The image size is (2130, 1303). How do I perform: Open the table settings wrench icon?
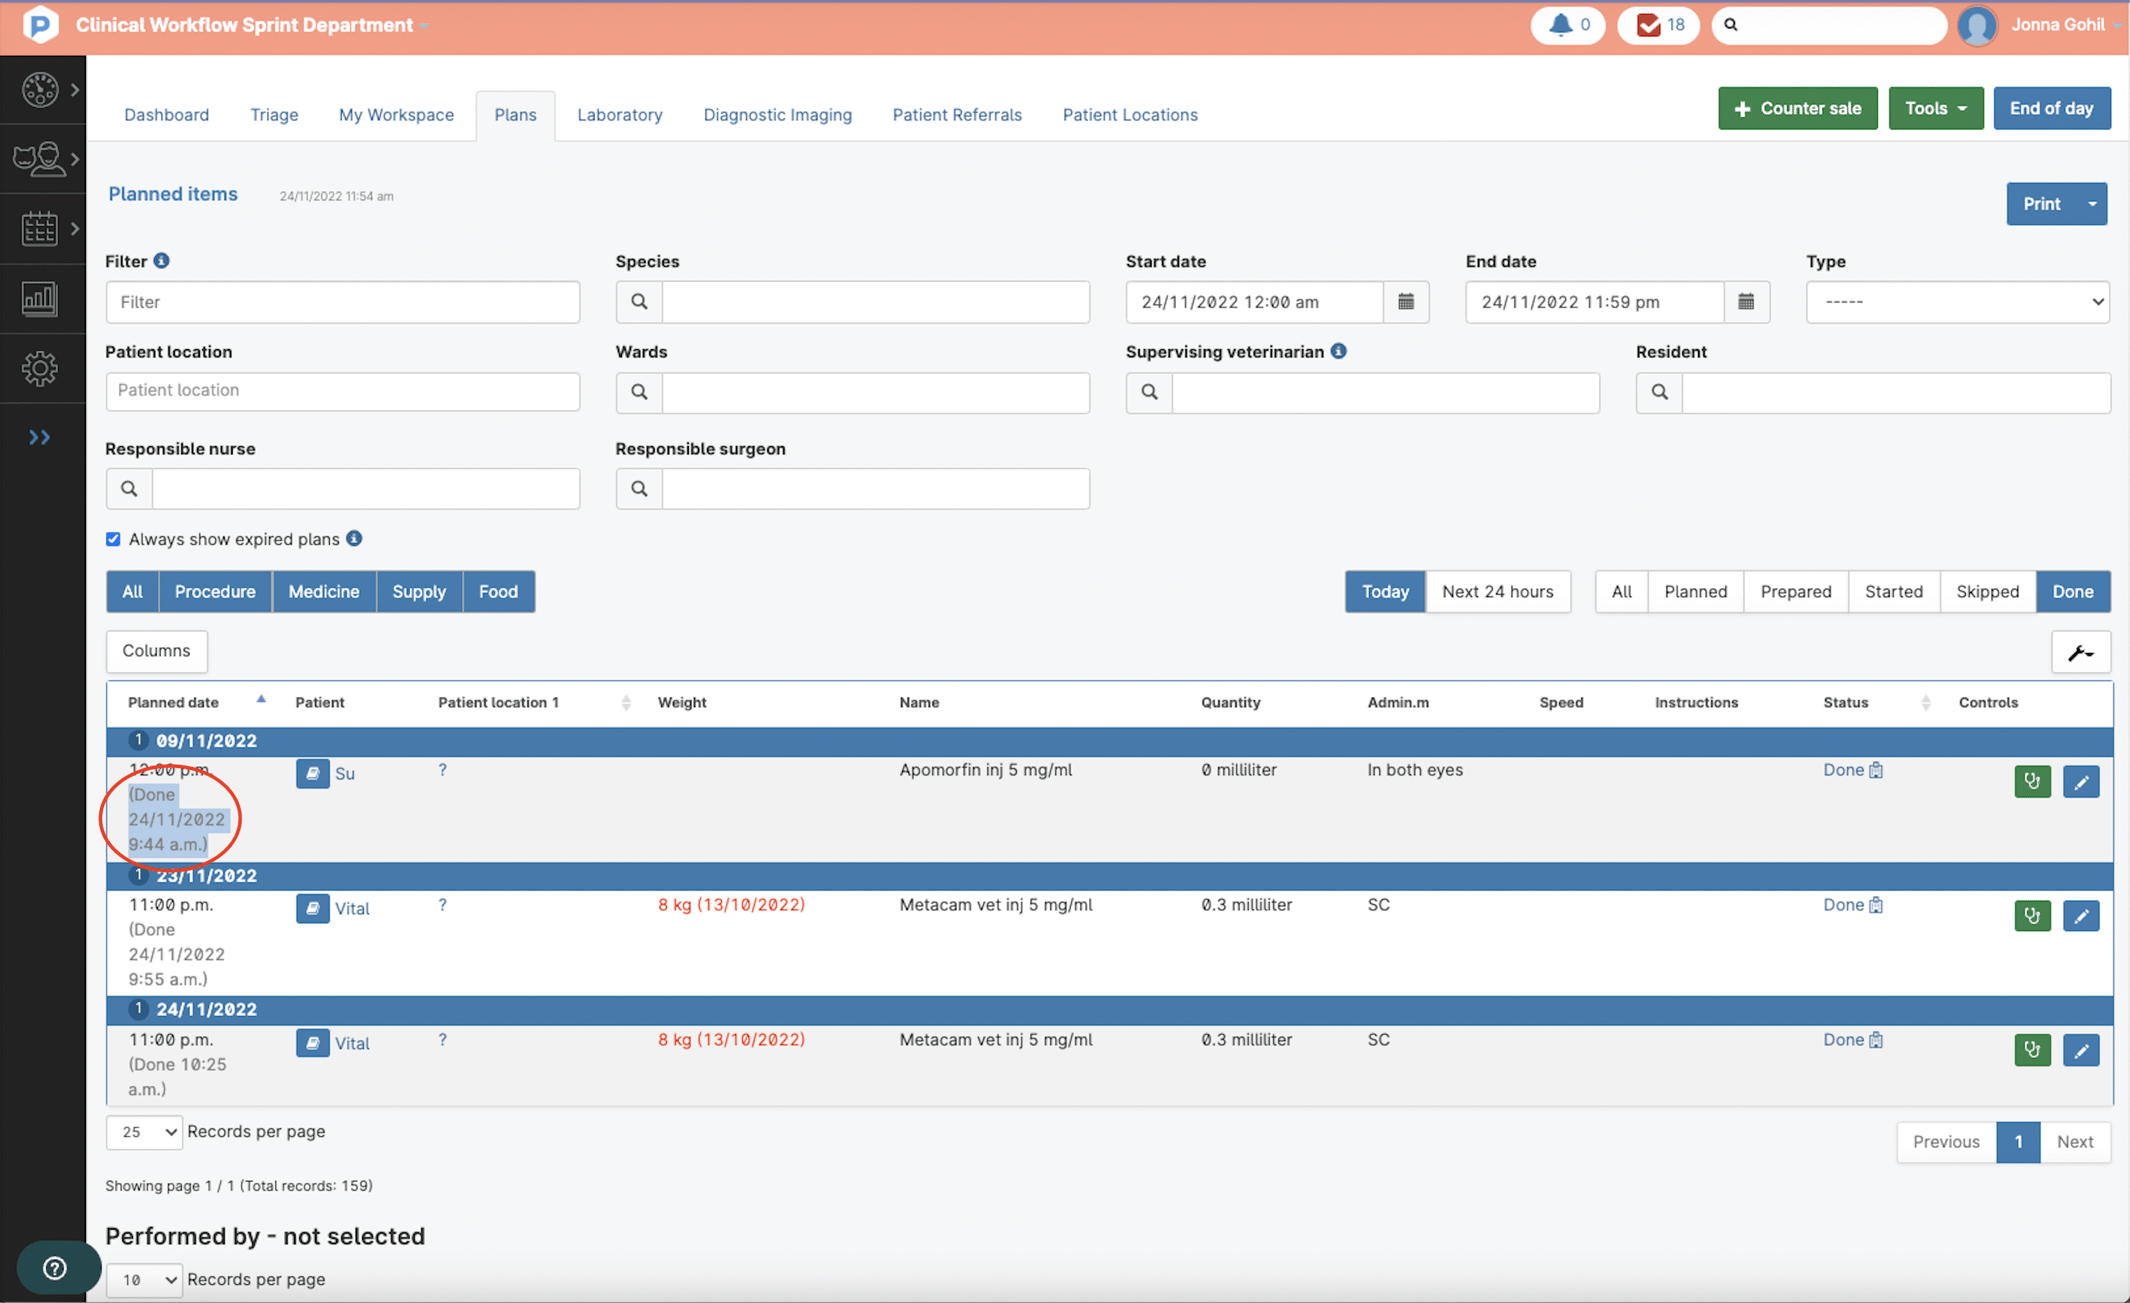point(2082,651)
